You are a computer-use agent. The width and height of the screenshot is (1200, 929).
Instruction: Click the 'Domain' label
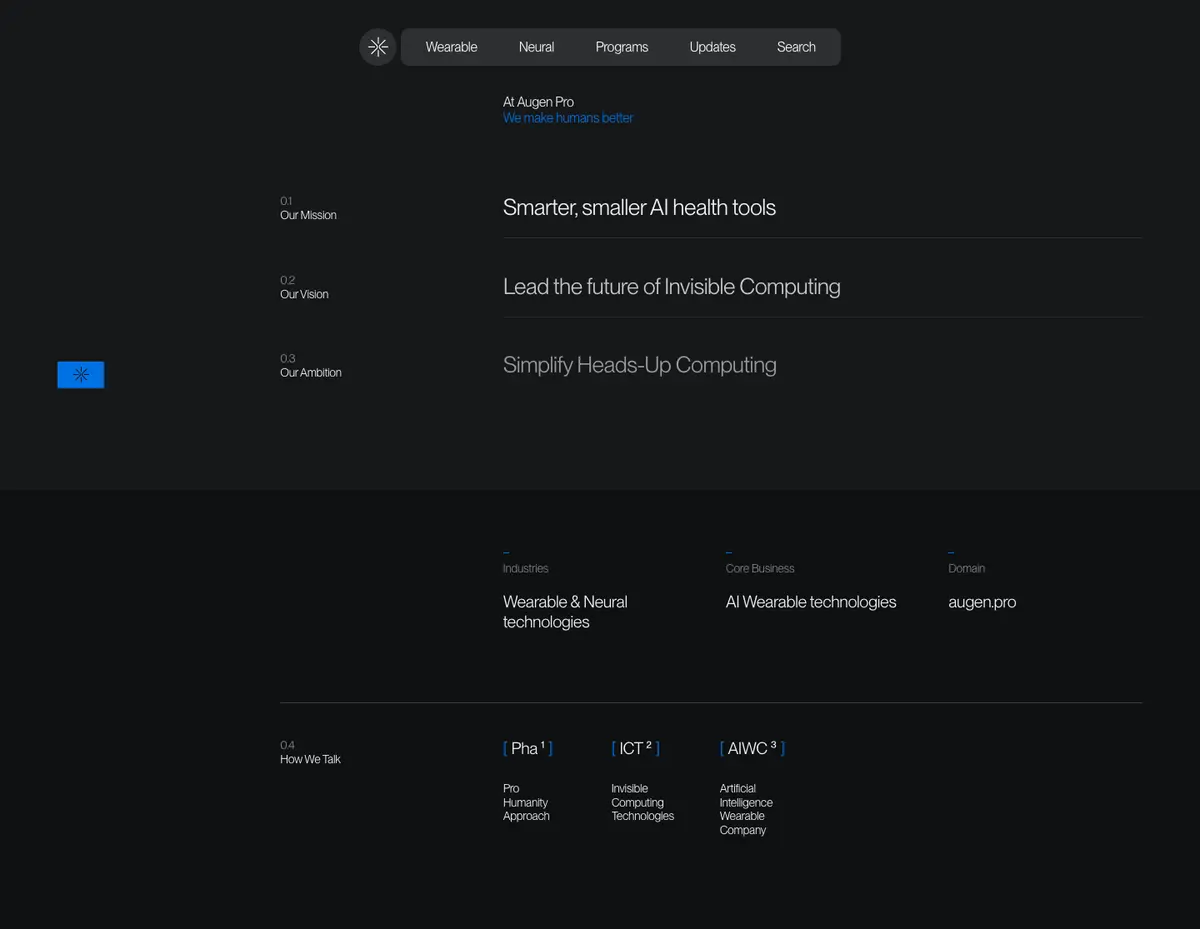coord(966,569)
